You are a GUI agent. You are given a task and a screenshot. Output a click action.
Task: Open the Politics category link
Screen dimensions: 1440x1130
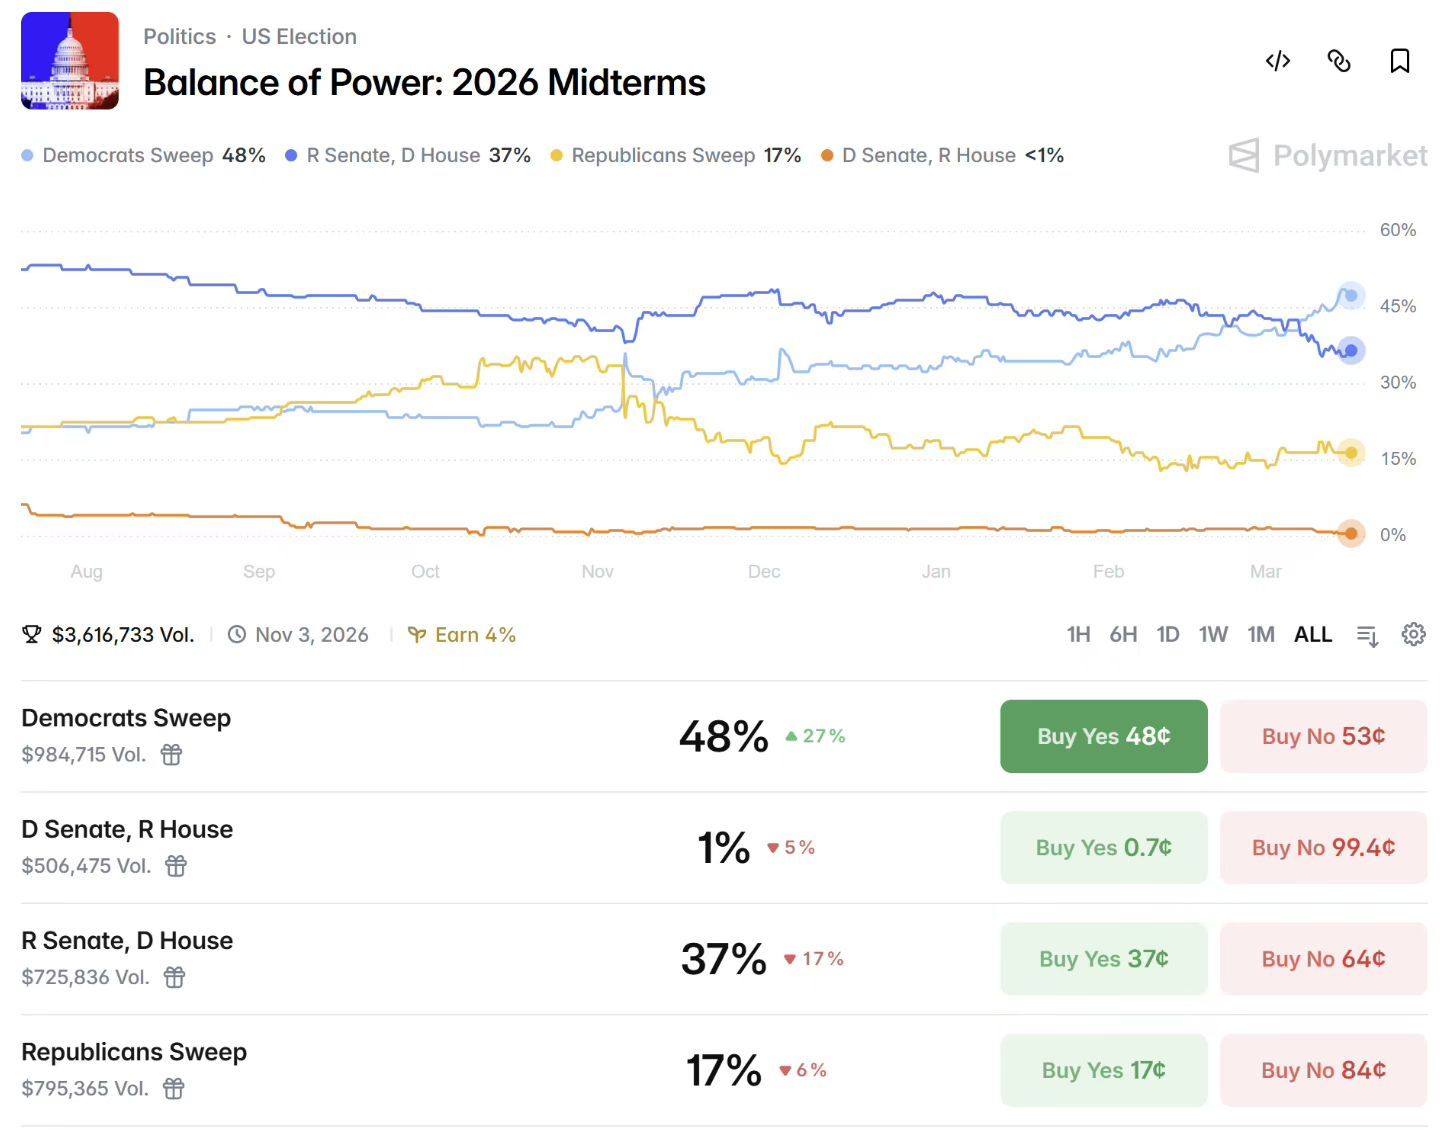pyautogui.click(x=179, y=37)
